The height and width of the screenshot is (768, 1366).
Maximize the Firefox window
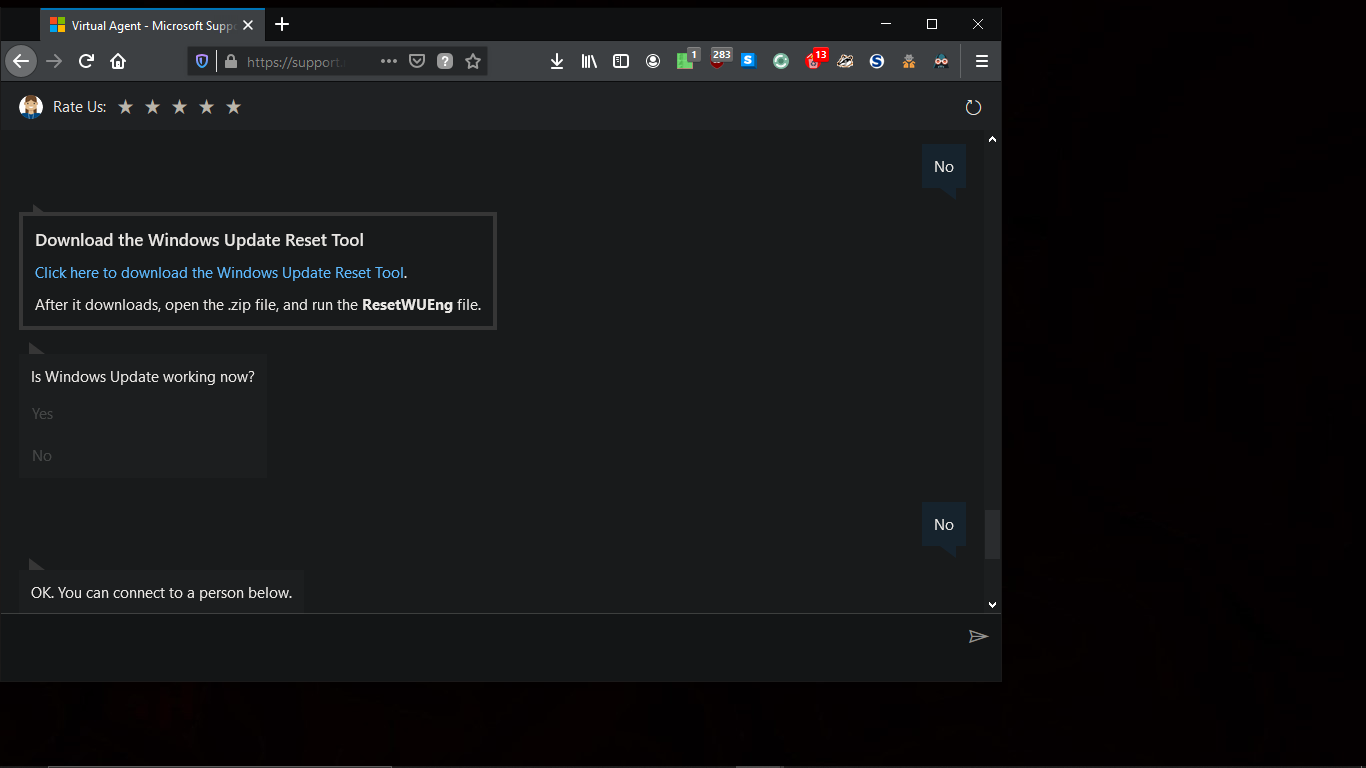932,24
